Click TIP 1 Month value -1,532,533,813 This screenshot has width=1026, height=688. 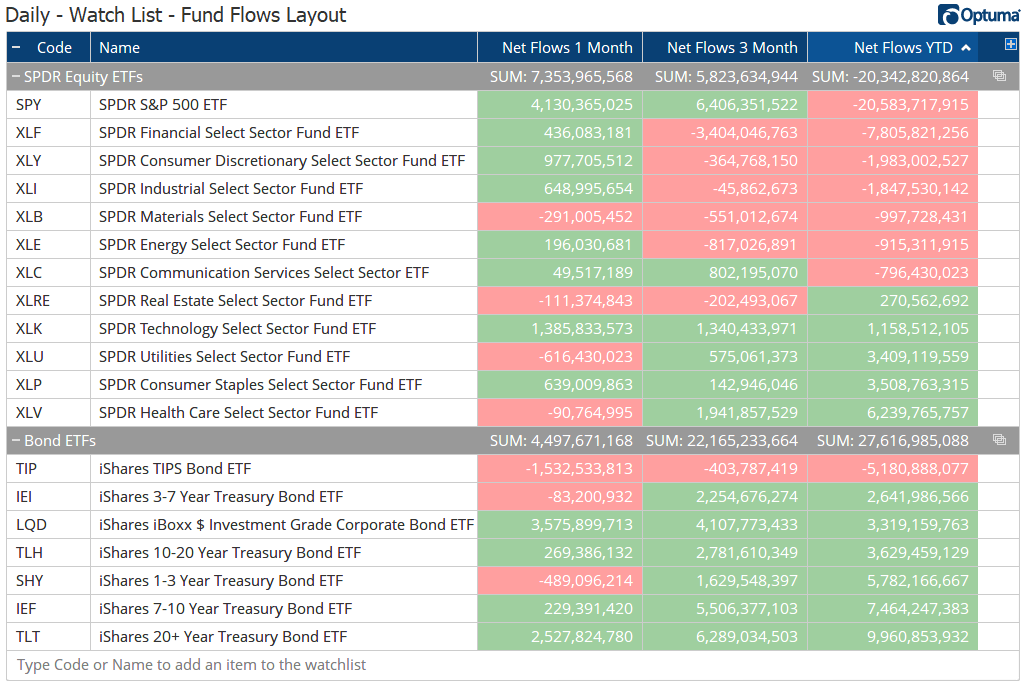579,469
